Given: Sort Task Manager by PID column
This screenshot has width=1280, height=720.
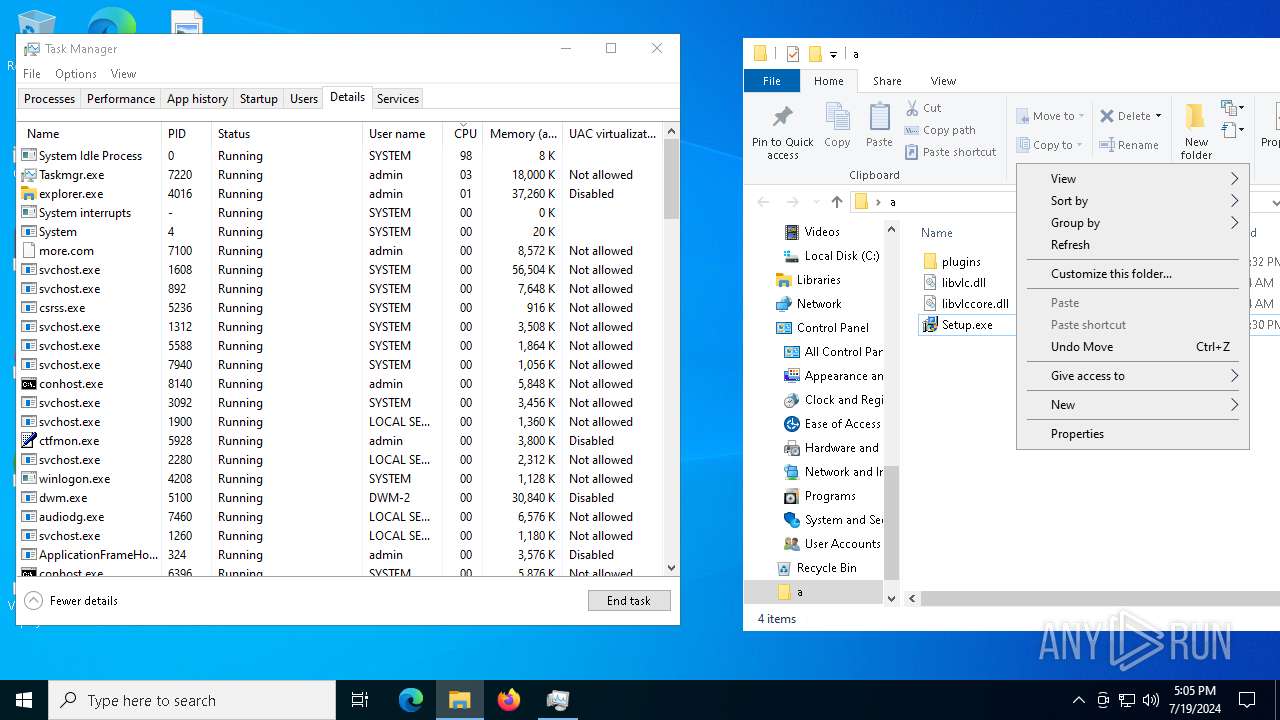Looking at the screenshot, I should [x=187, y=133].
